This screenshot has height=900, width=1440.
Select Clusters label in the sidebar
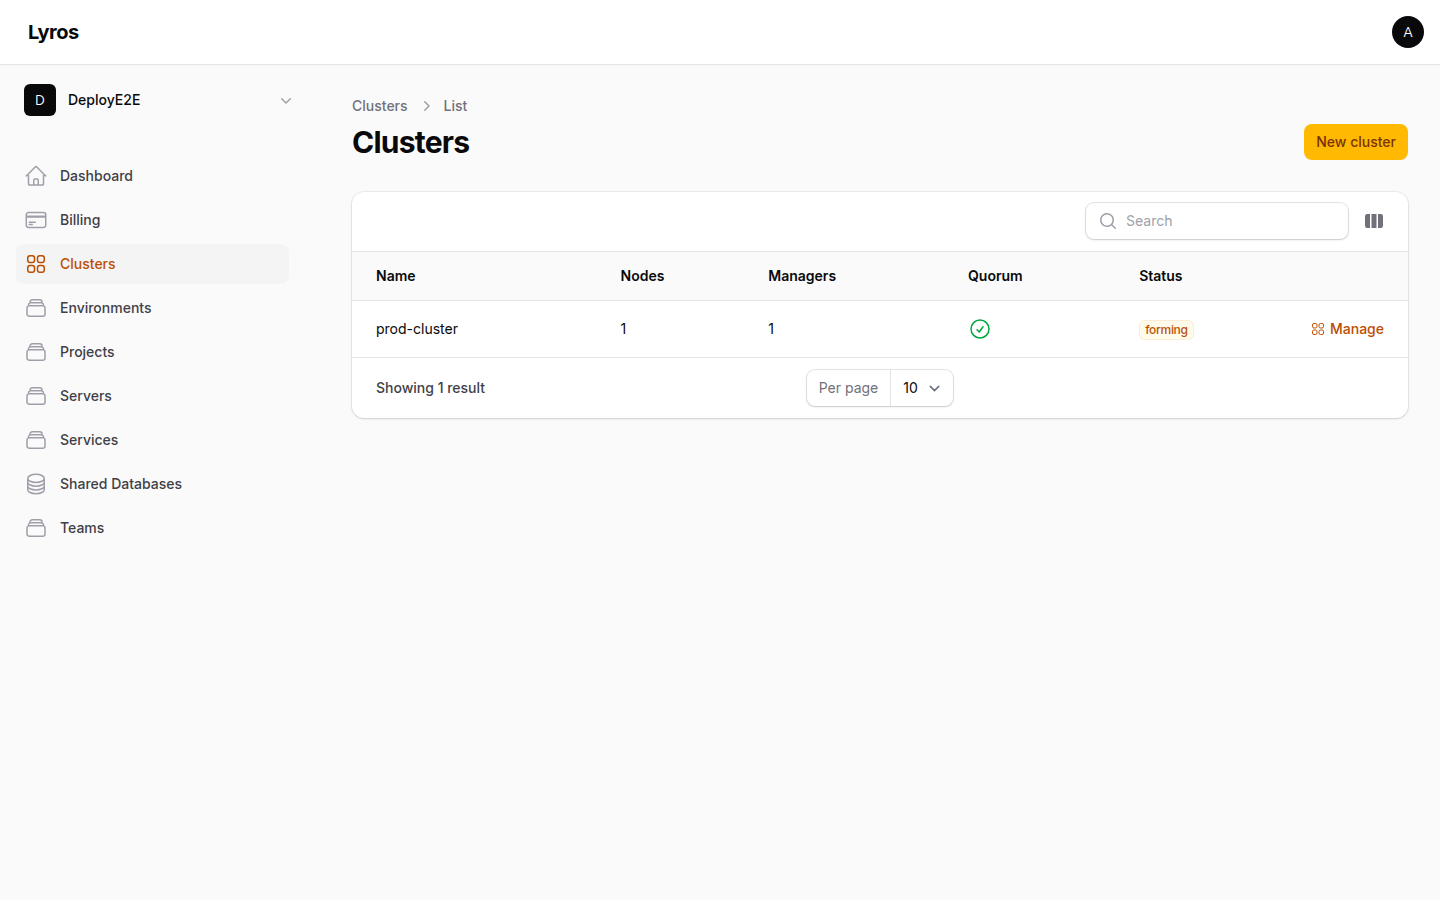(87, 264)
